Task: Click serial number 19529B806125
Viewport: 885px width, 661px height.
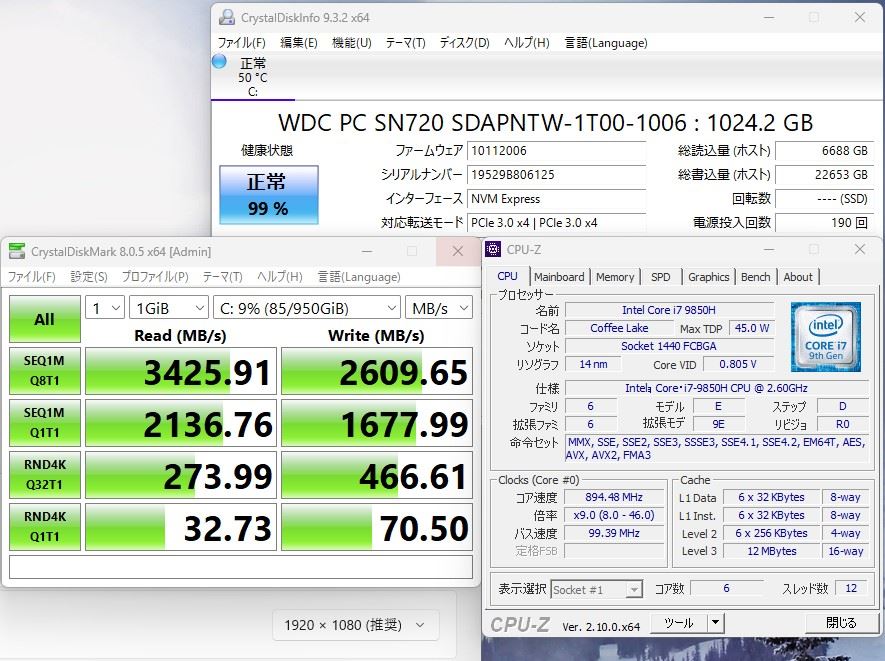Action: (x=557, y=175)
